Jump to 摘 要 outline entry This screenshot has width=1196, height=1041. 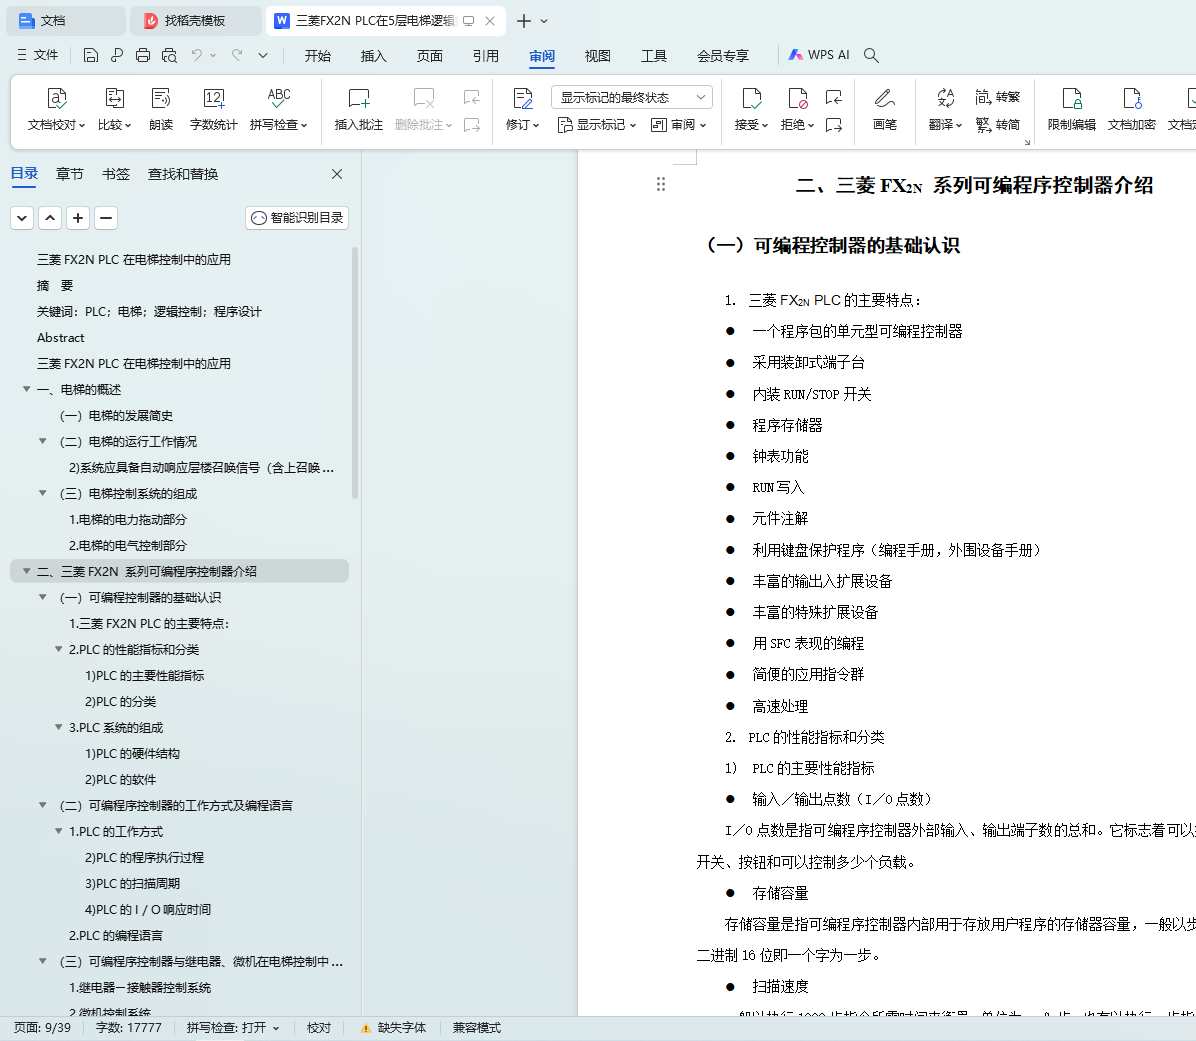click(x=55, y=285)
